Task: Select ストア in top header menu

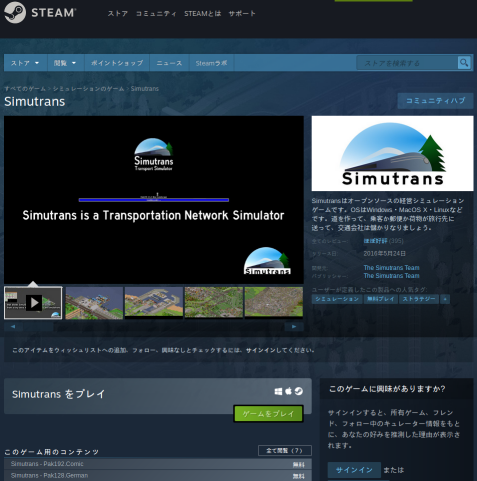Action: coord(117,14)
